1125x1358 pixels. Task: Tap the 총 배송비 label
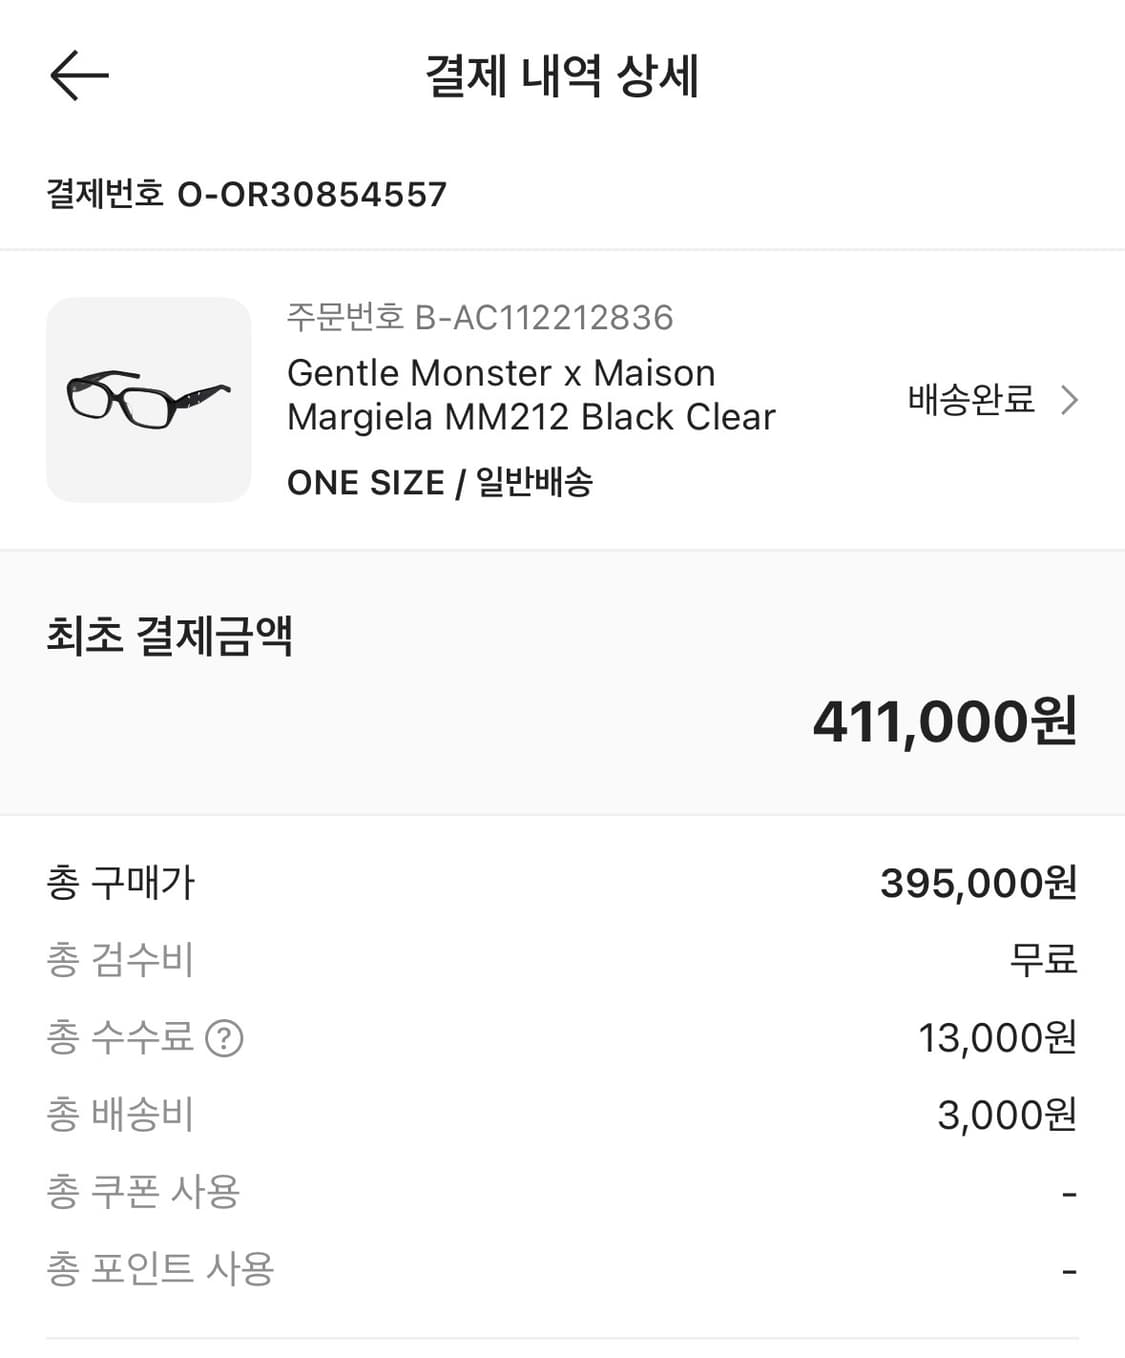tap(120, 1115)
